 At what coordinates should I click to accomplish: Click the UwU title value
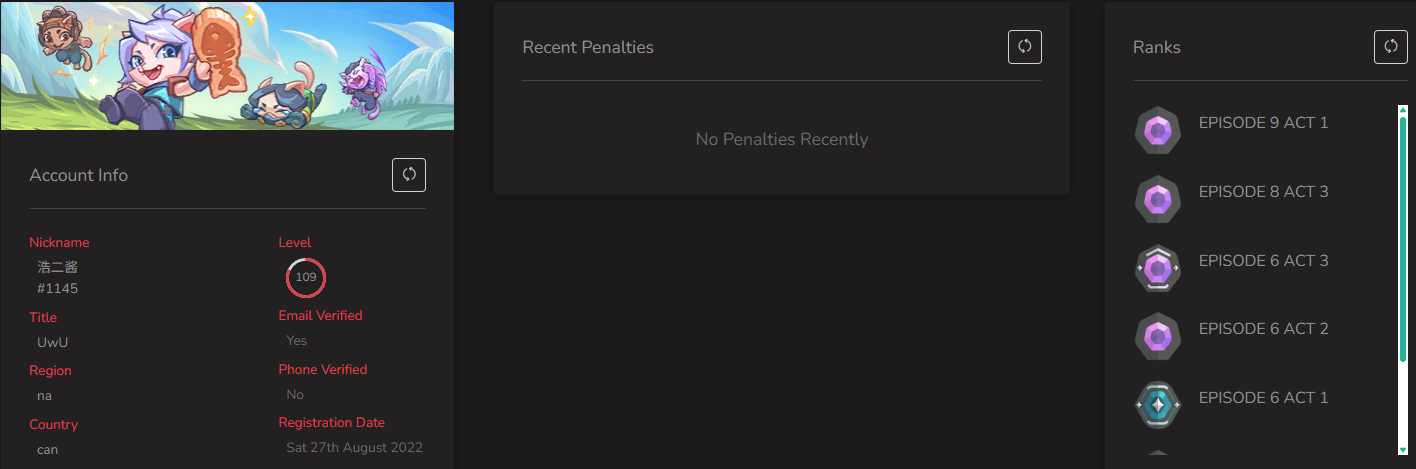coord(53,342)
